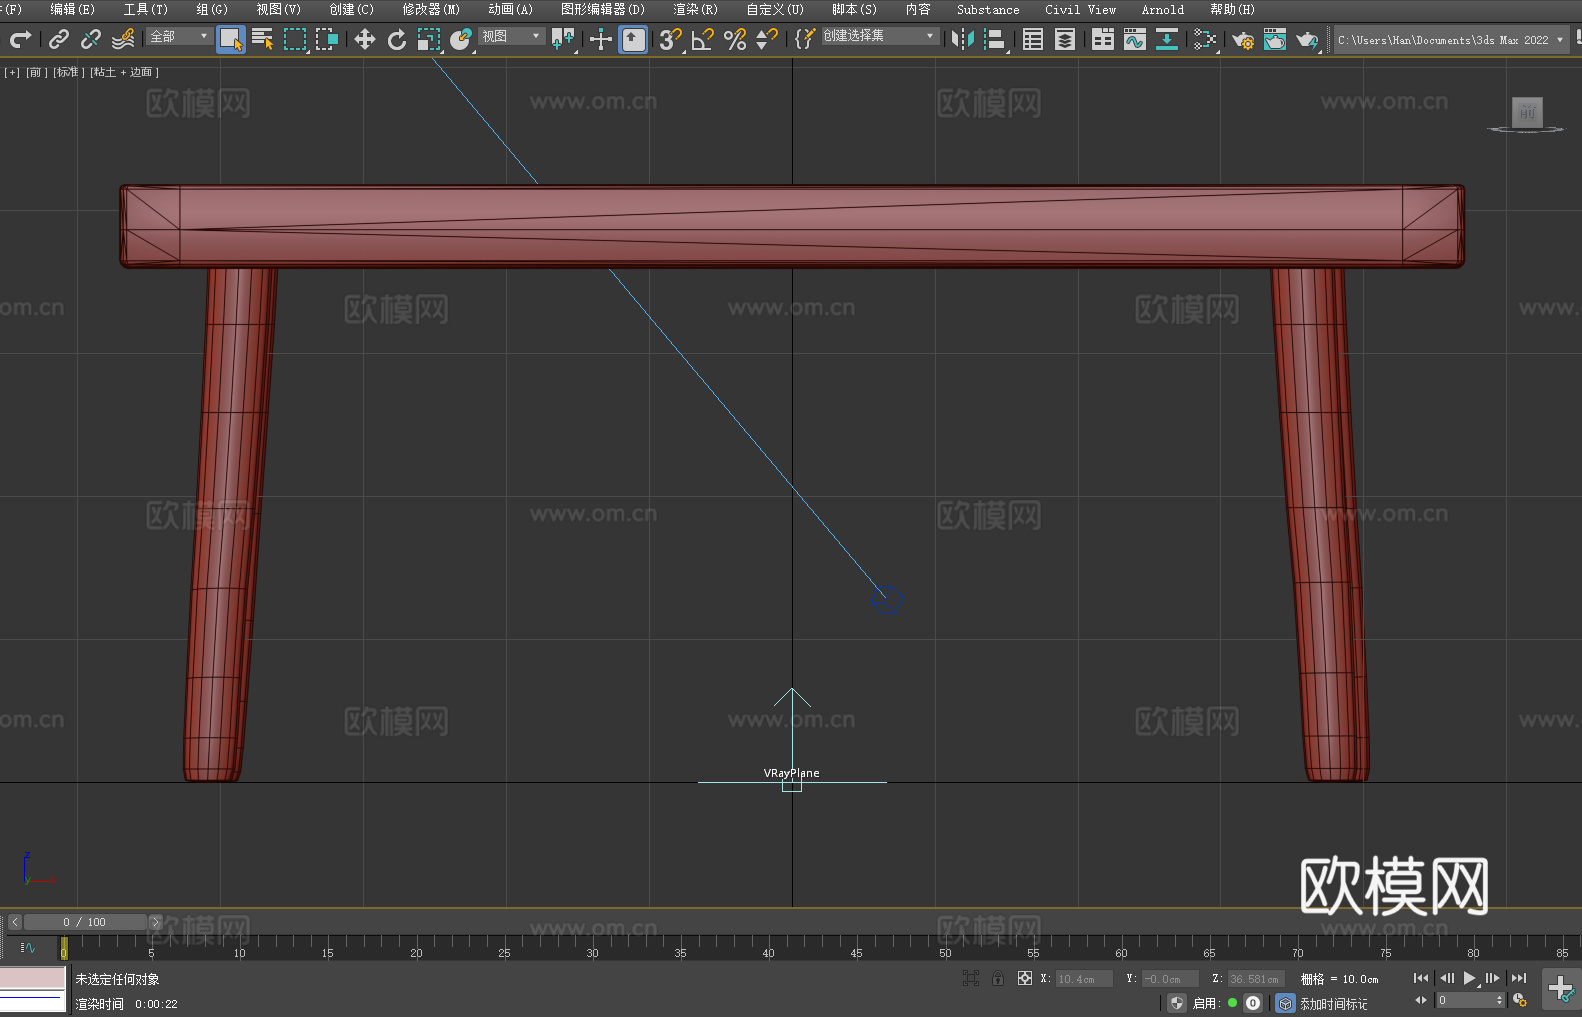
Task: Choose the Rectangular Selection Region tool
Action: tap(295, 39)
